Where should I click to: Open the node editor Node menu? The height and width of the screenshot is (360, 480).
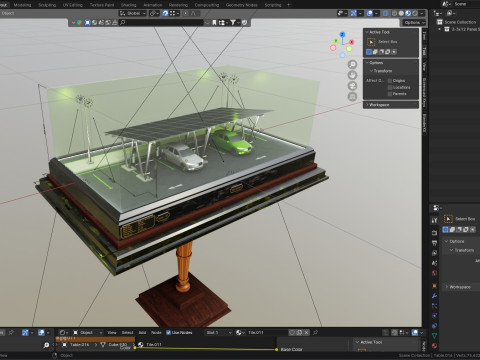pyautogui.click(x=156, y=332)
